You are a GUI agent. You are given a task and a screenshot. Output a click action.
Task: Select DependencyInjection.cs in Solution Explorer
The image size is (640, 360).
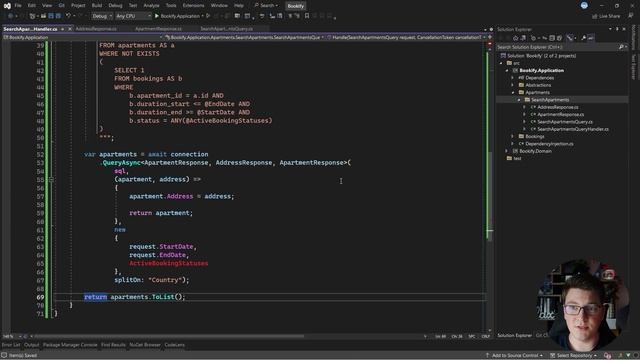[x=549, y=144]
